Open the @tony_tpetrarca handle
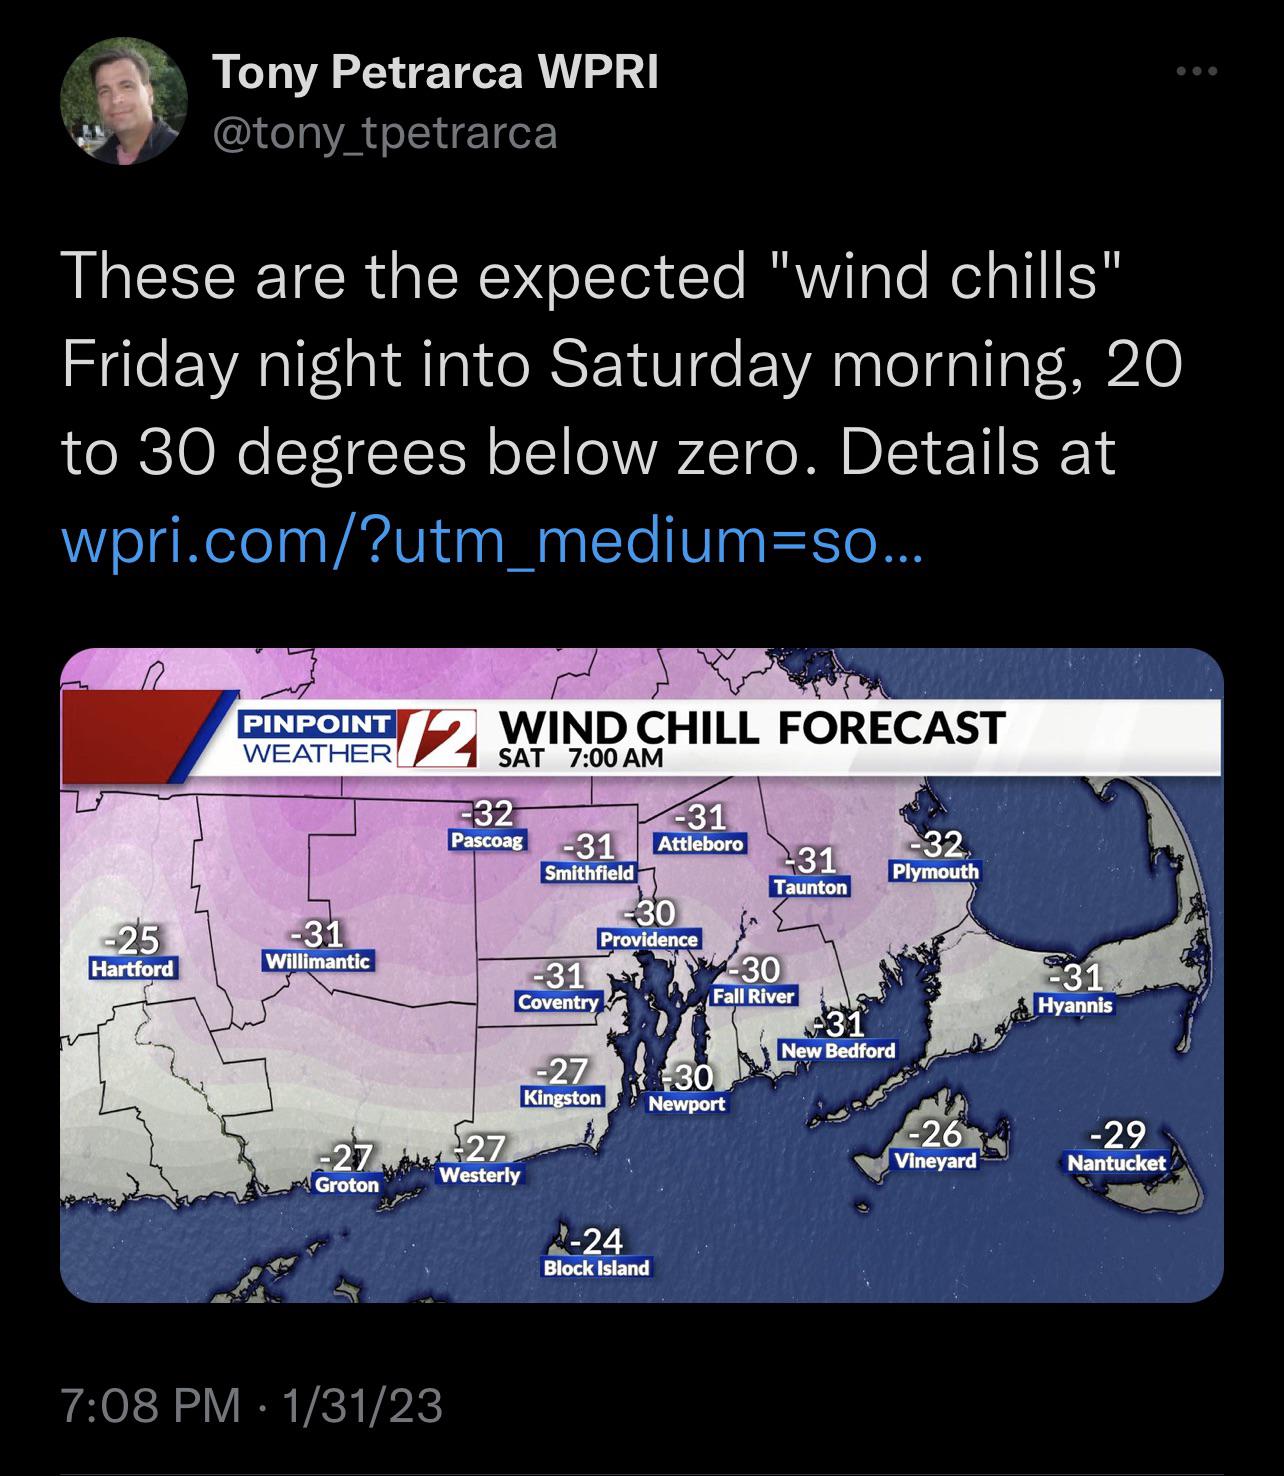This screenshot has height=1476, width=1284. (x=385, y=132)
